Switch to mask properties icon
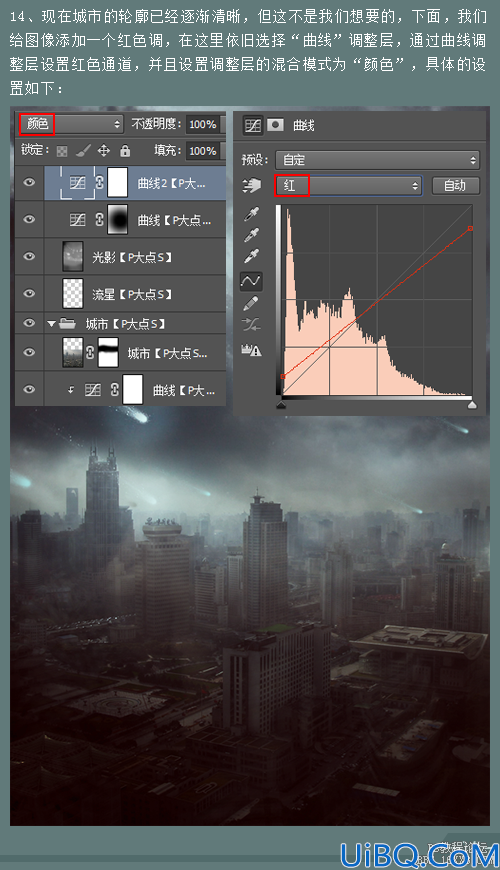 tap(275, 125)
